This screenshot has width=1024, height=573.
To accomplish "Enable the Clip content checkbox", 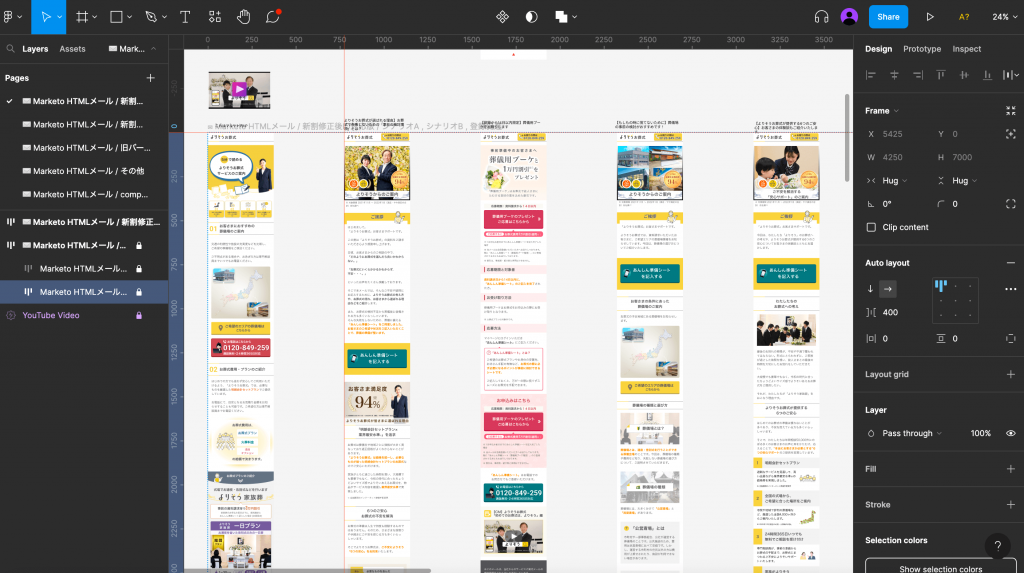I will pos(872,227).
